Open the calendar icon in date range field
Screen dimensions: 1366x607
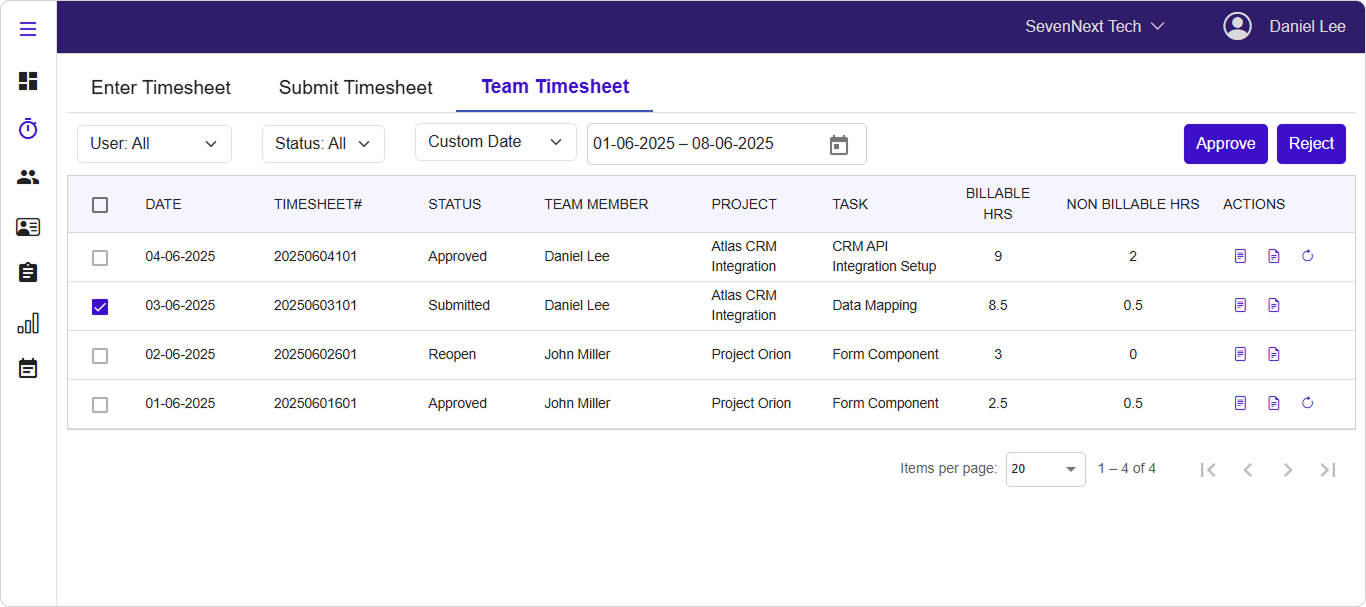pos(838,145)
